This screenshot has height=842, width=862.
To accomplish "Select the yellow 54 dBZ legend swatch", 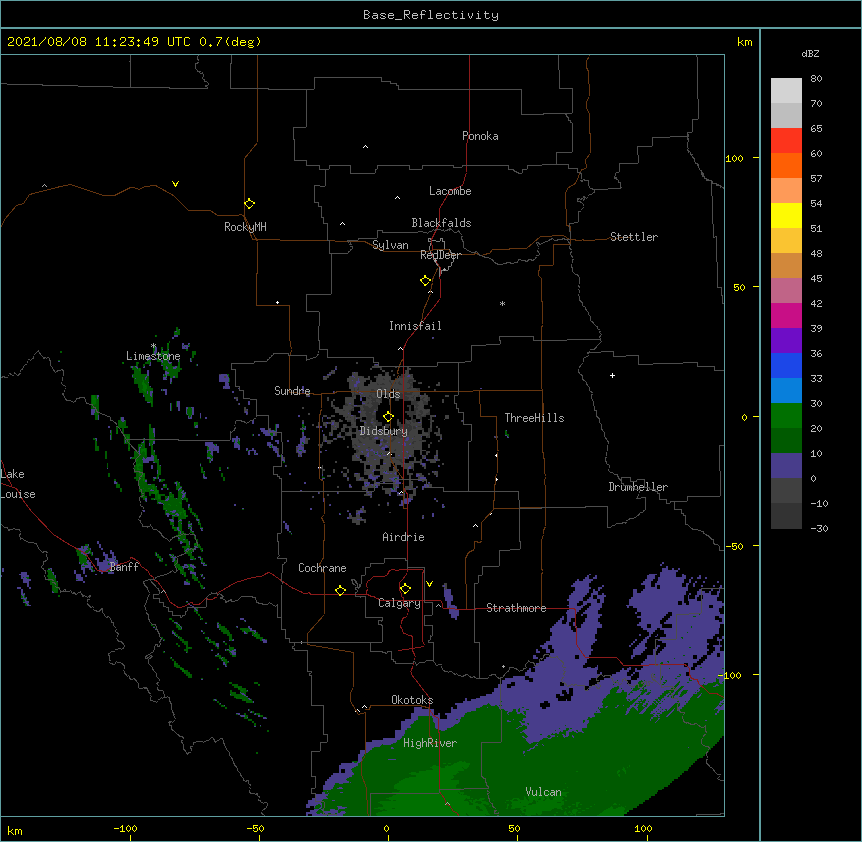I will tap(786, 215).
